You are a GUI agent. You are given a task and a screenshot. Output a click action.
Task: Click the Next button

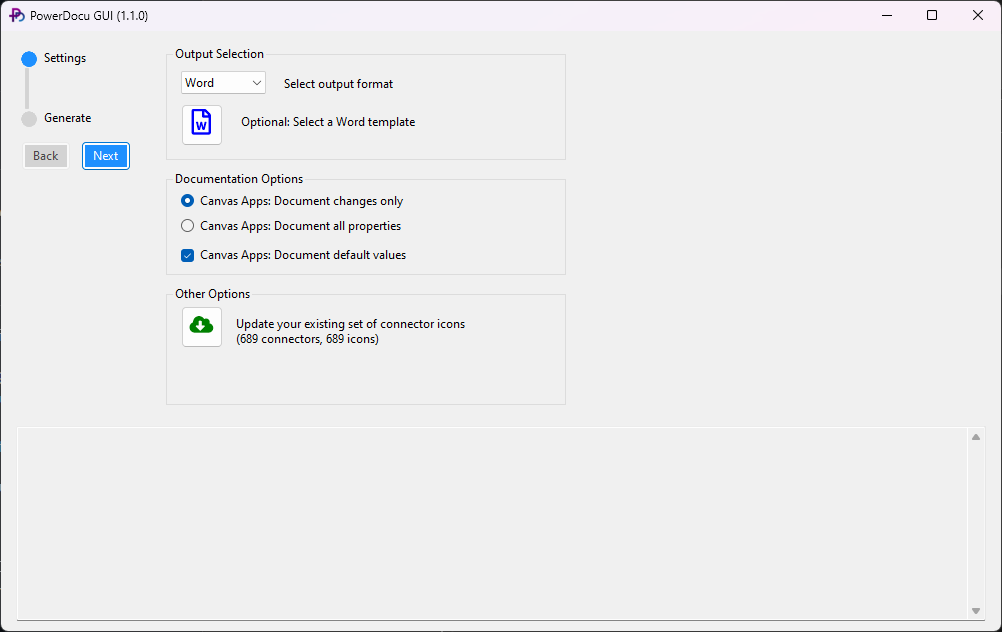[x=106, y=156]
